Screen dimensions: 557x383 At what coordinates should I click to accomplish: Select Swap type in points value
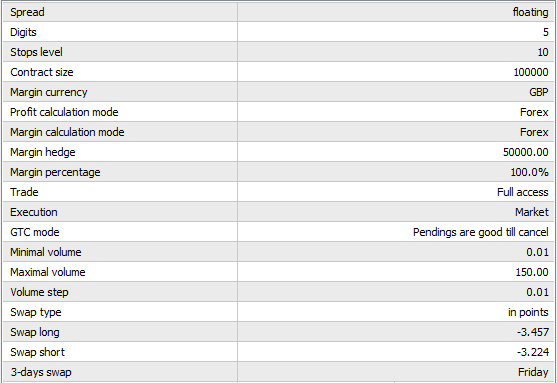(x=528, y=312)
